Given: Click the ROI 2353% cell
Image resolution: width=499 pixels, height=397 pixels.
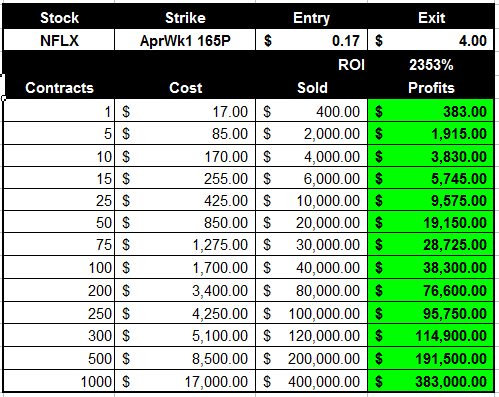Looking at the screenshot, I should tap(431, 65).
